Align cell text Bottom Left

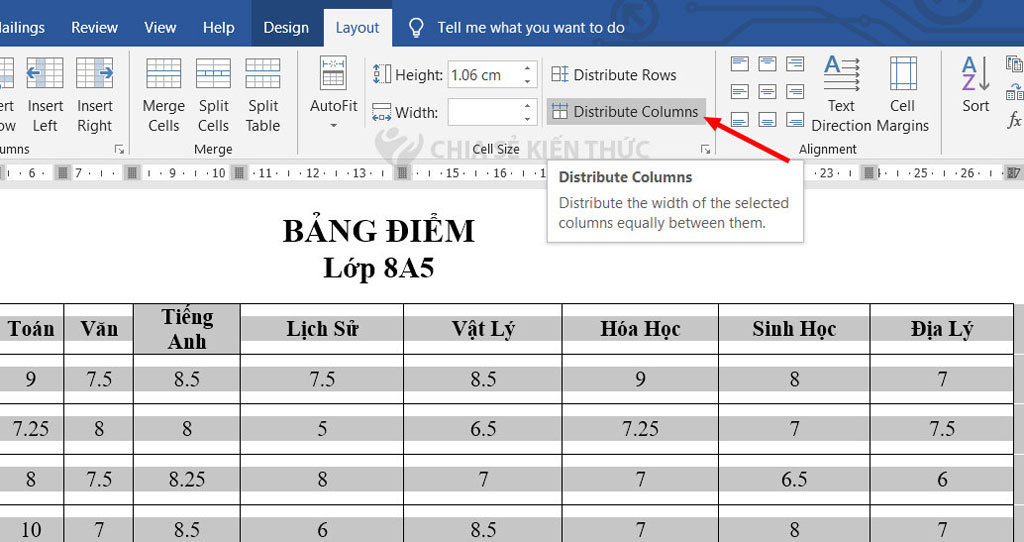click(x=739, y=120)
